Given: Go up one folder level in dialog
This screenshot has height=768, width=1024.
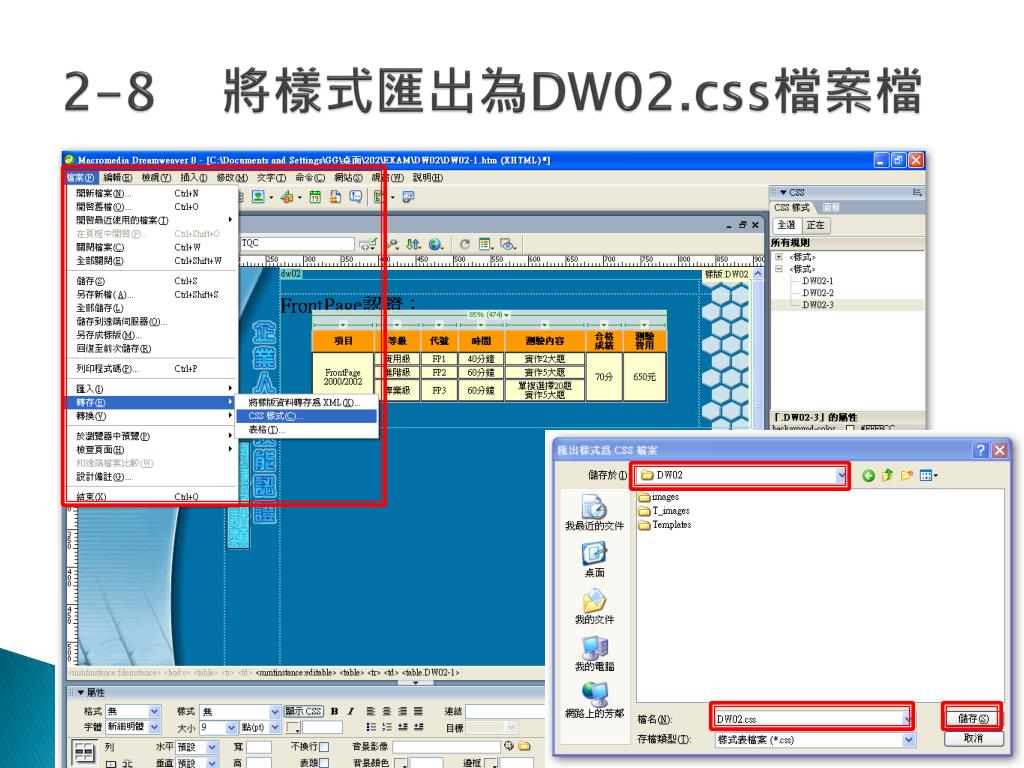Looking at the screenshot, I should [887, 475].
